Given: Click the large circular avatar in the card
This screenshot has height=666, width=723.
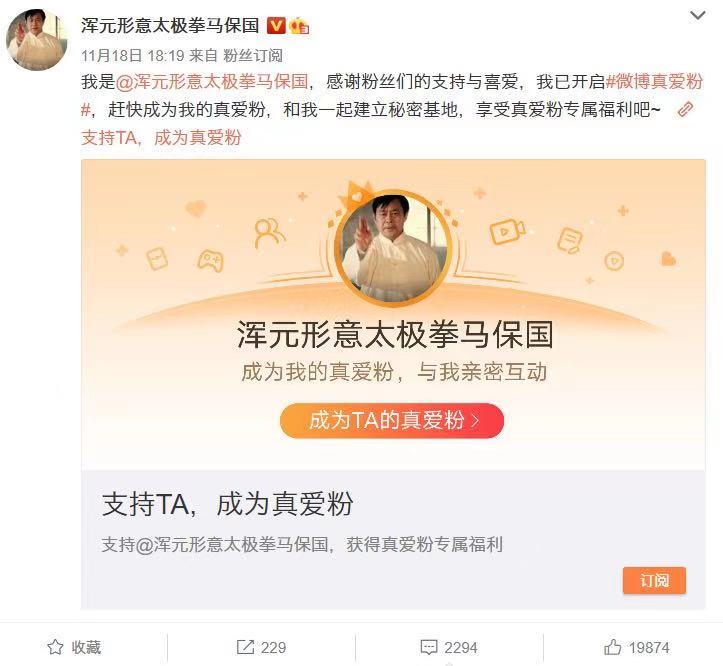Looking at the screenshot, I should coord(393,248).
